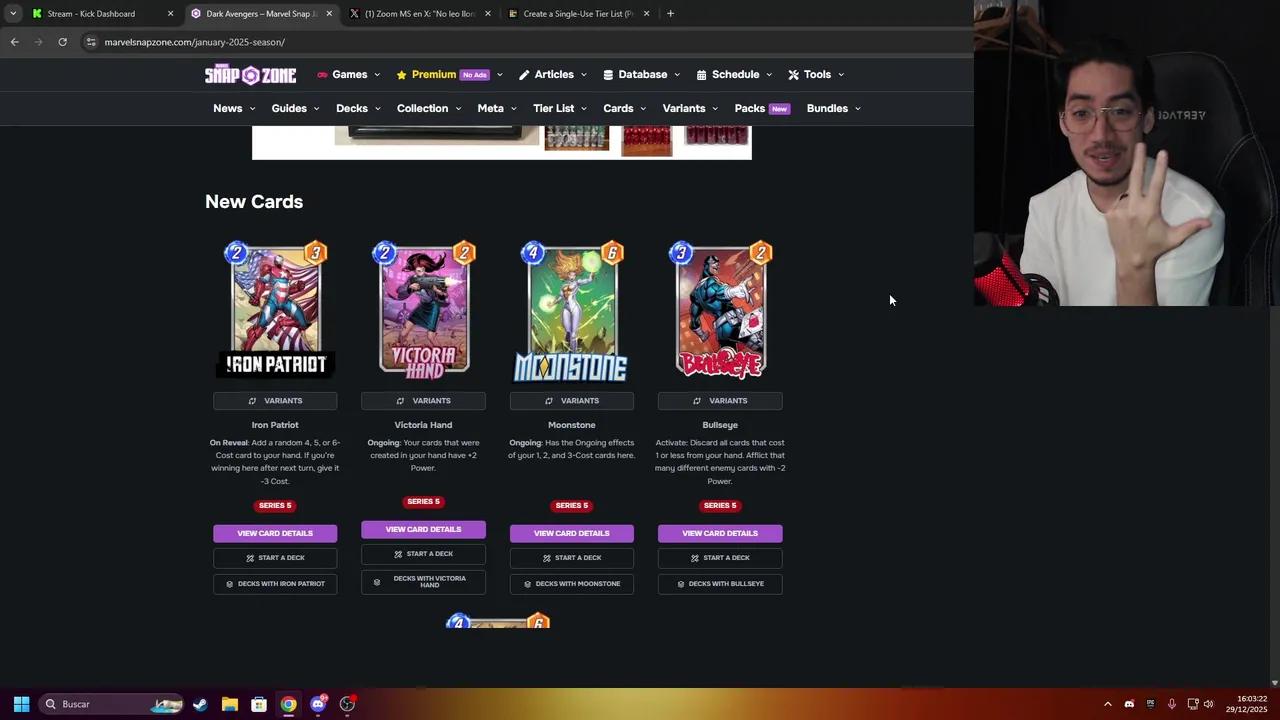Open the Variants submenu

(x=691, y=108)
